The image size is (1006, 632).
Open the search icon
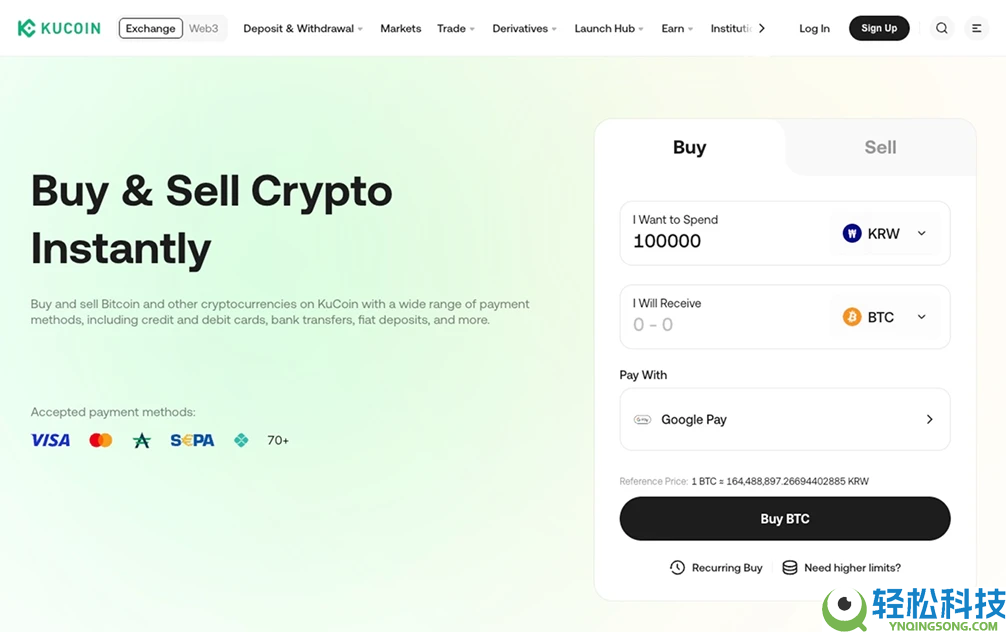[x=941, y=28]
